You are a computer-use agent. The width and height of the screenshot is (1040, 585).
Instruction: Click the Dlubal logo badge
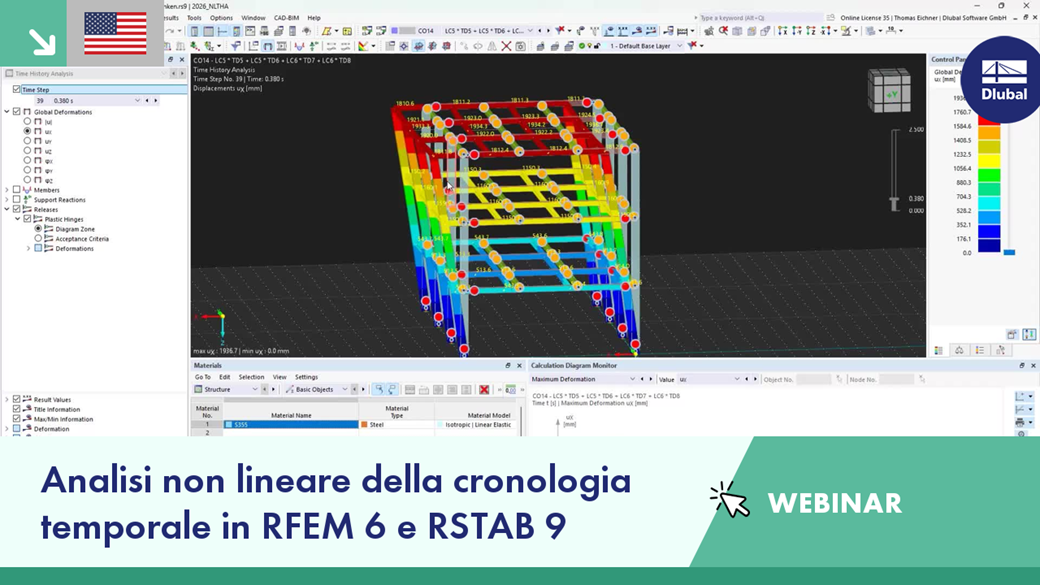click(x=1004, y=80)
